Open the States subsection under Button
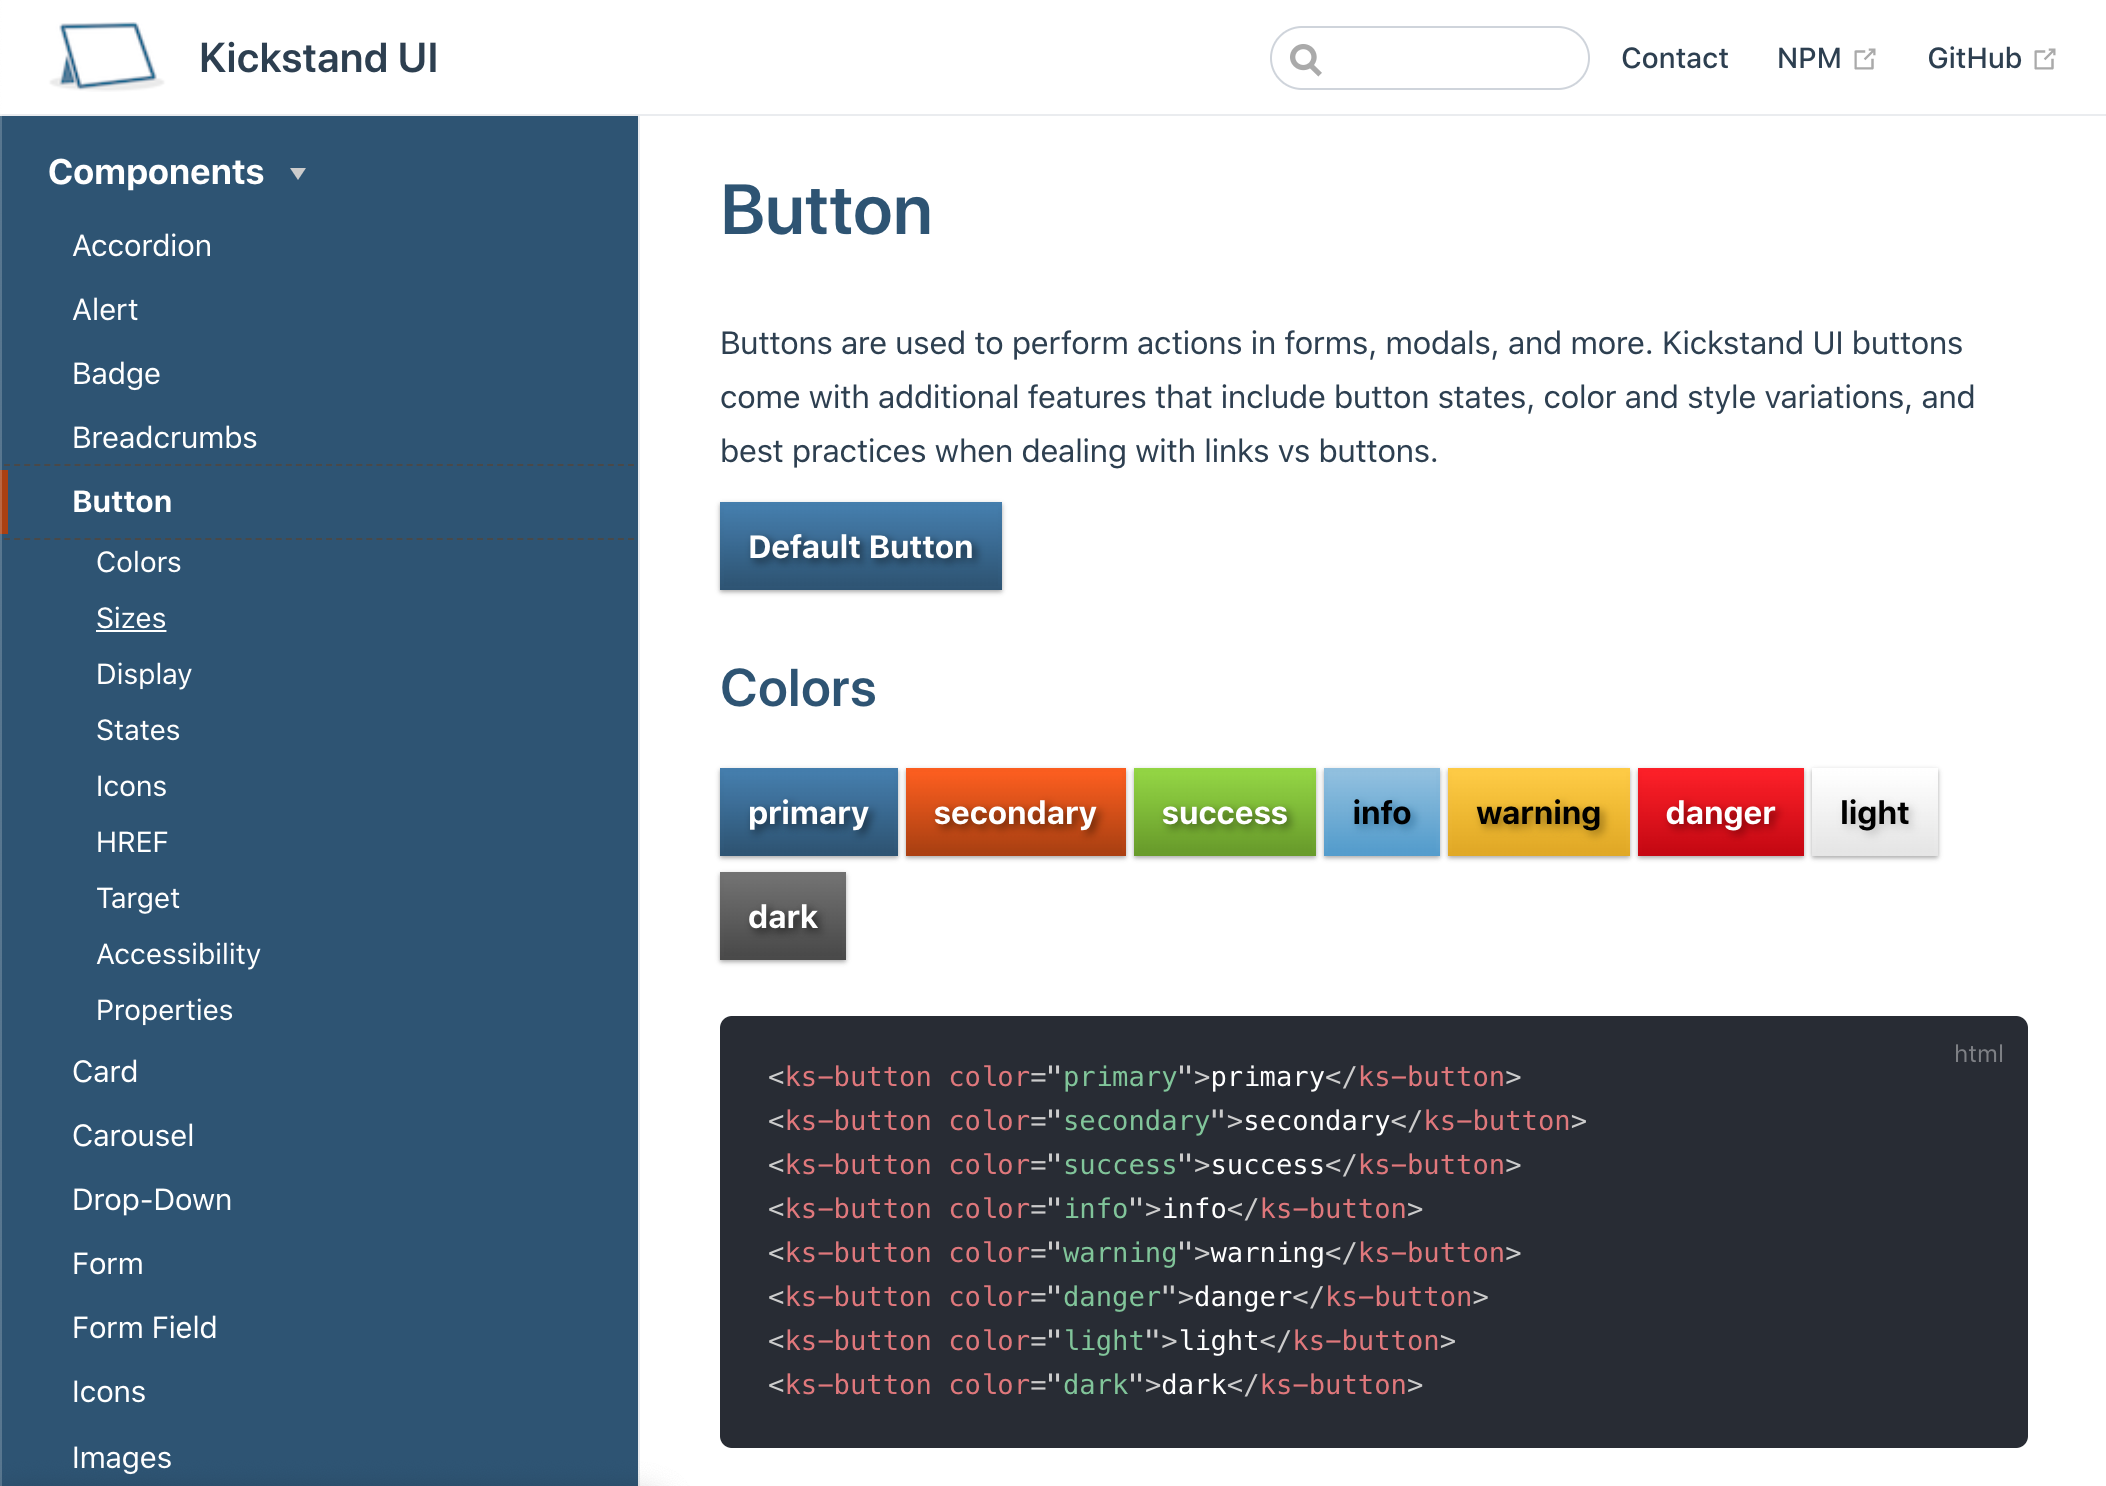 point(138,729)
